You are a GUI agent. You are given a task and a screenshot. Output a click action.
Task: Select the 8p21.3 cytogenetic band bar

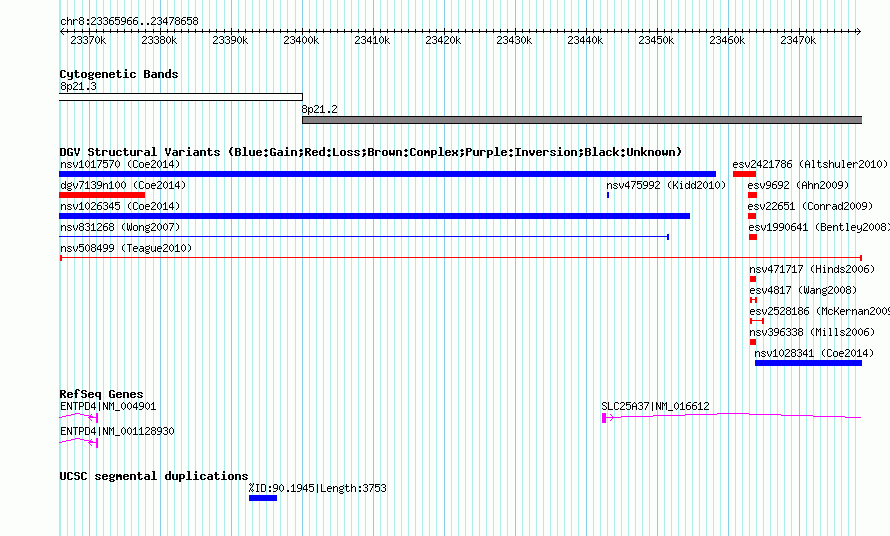[x=181, y=97]
